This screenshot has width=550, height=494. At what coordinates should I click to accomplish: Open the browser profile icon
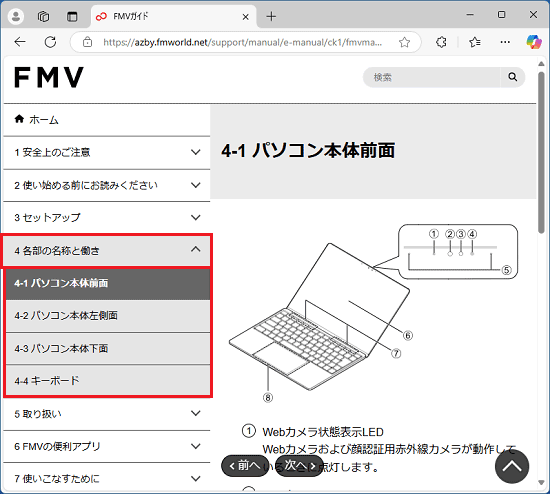16,16
